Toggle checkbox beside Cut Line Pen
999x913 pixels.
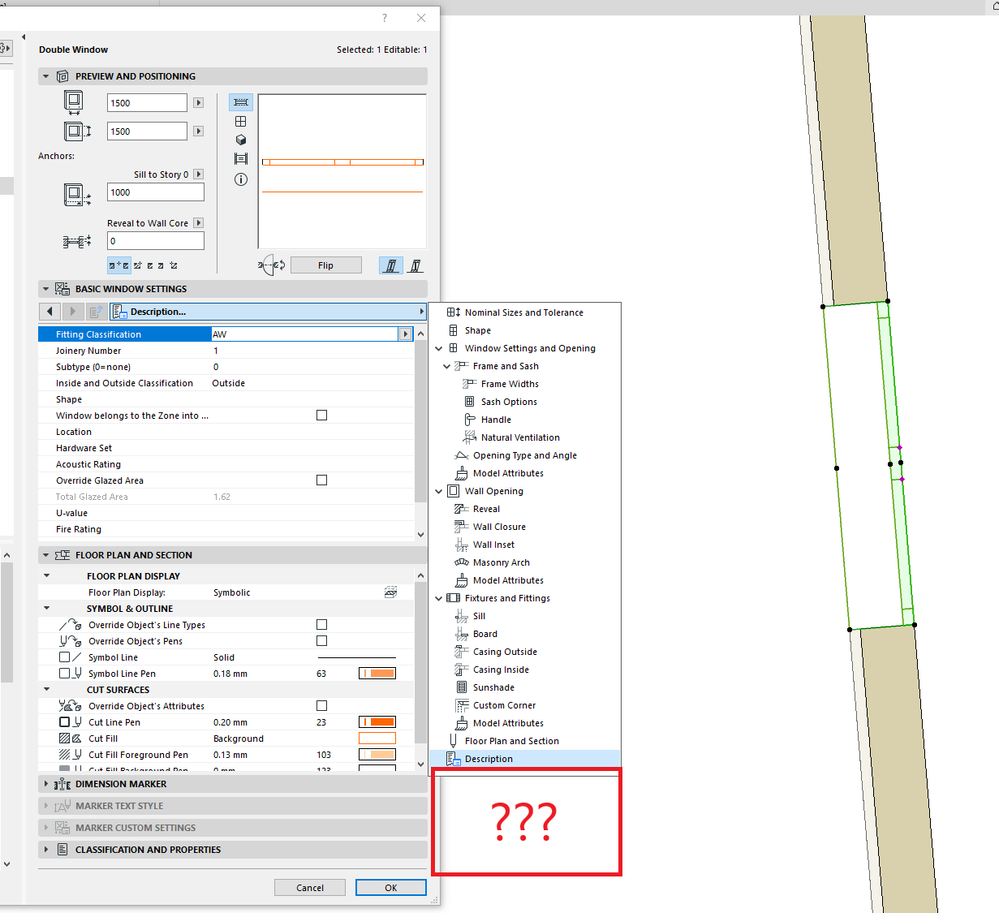[64, 722]
